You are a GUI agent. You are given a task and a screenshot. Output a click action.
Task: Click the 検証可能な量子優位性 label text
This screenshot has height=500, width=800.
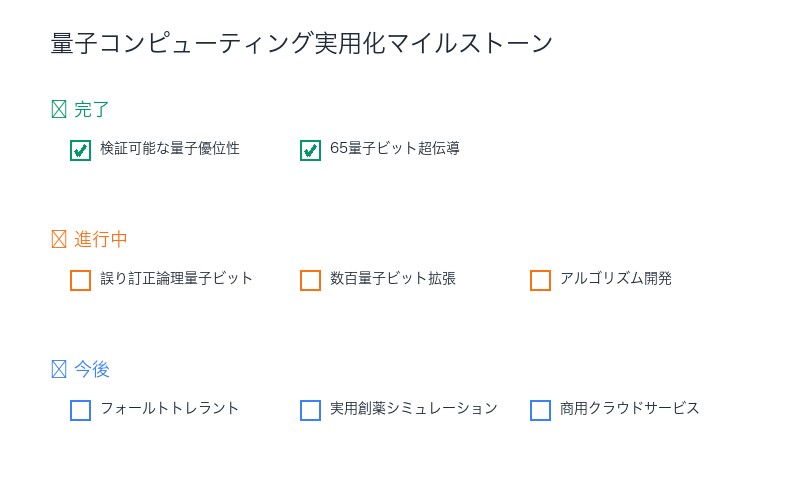coord(170,149)
